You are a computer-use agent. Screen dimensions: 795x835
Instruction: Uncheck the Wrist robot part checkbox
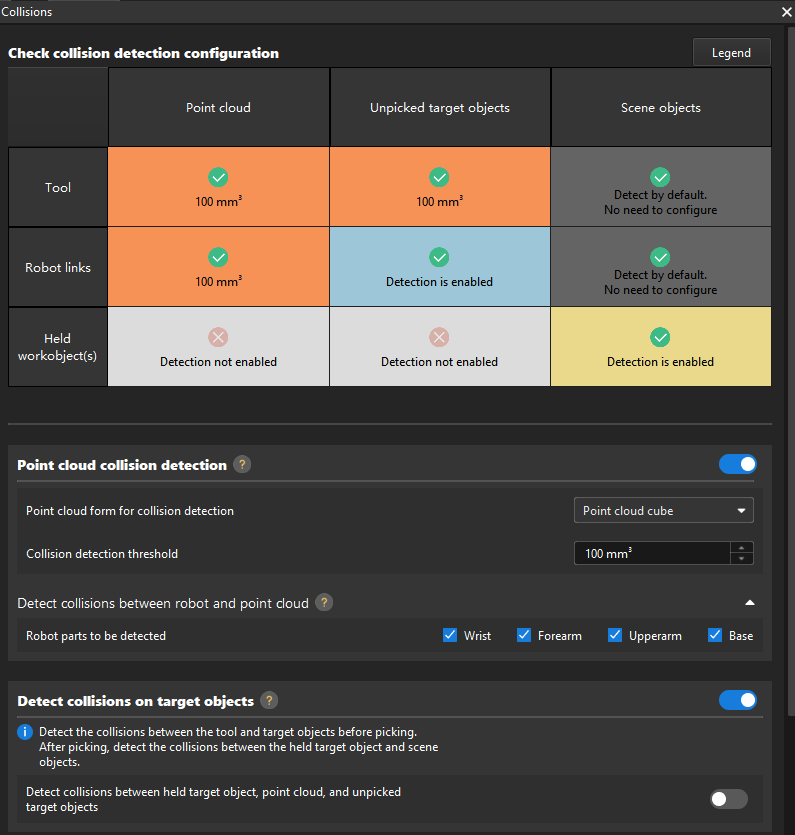[450, 635]
